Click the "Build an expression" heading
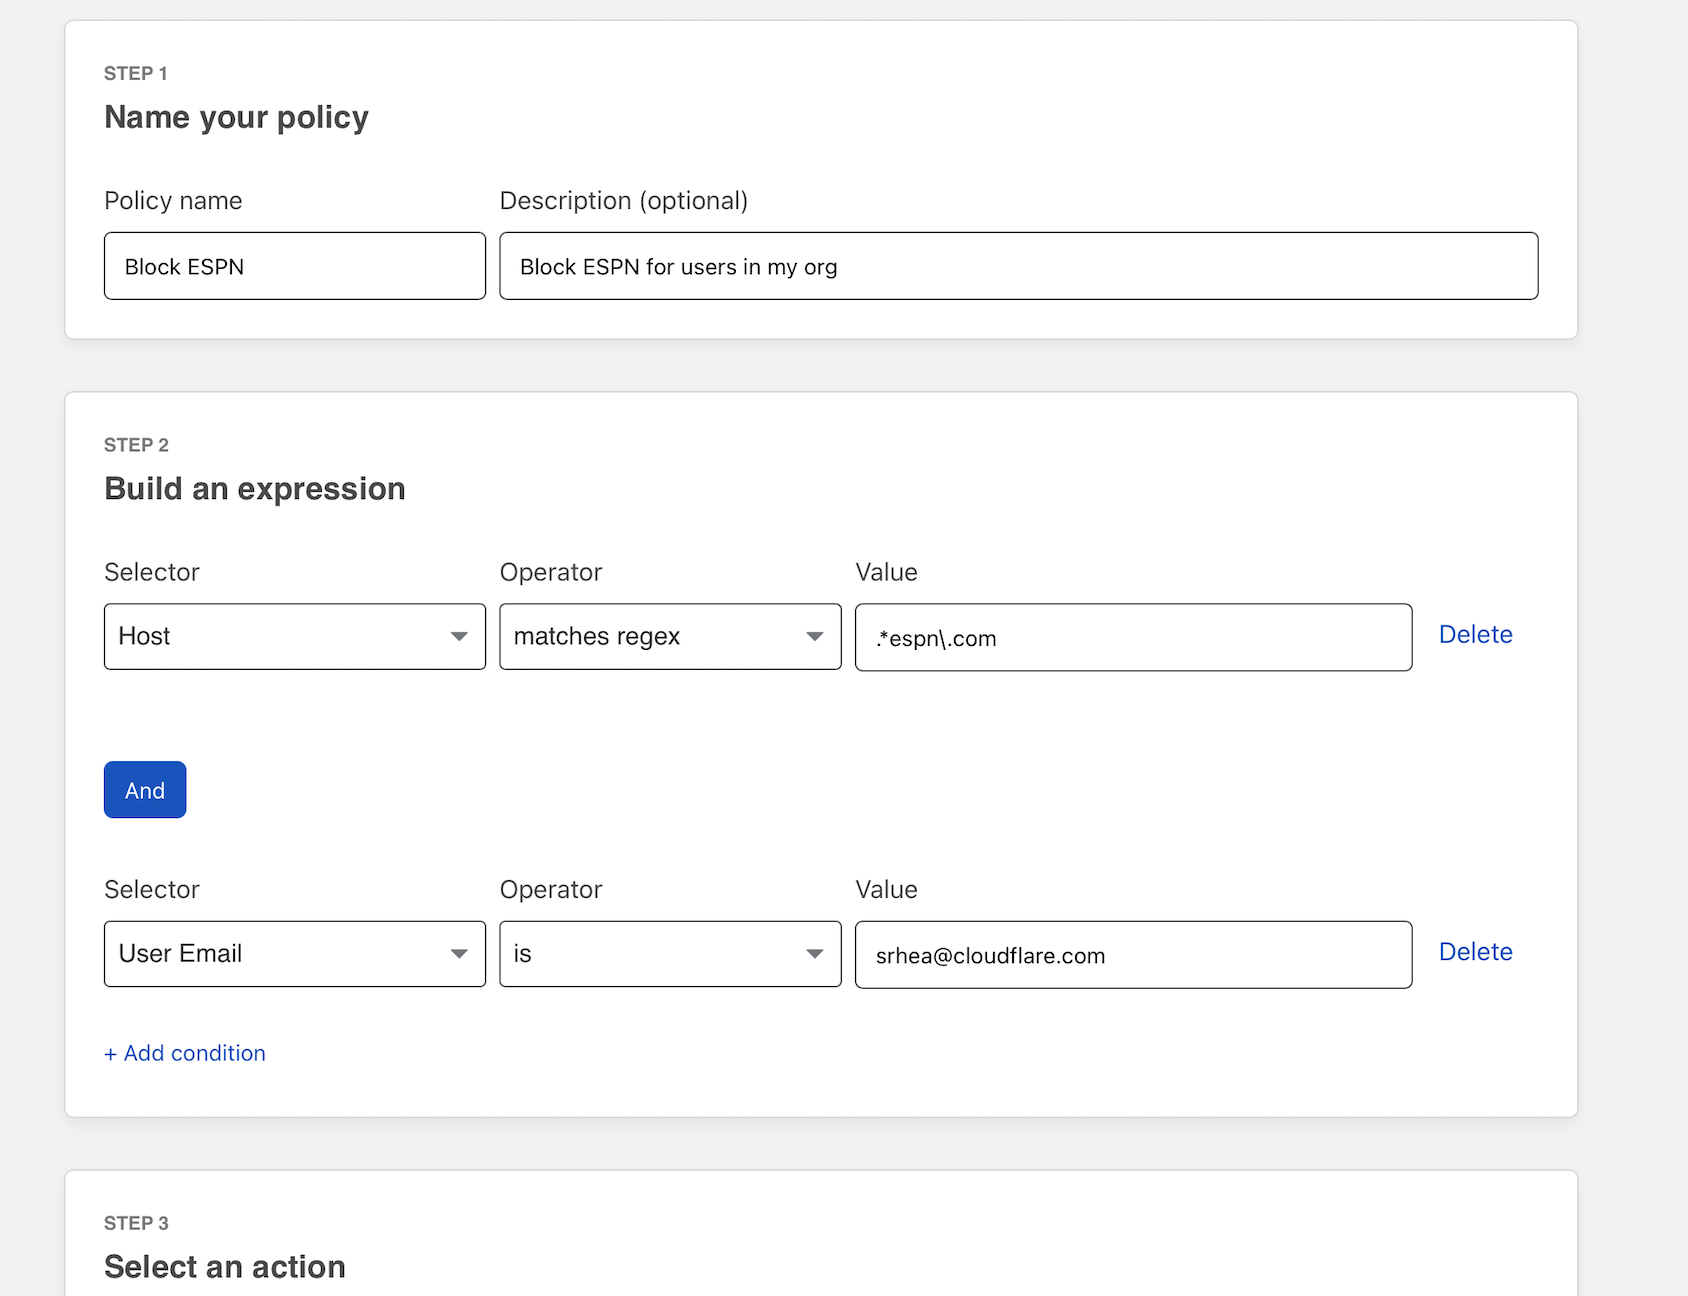 pos(254,488)
